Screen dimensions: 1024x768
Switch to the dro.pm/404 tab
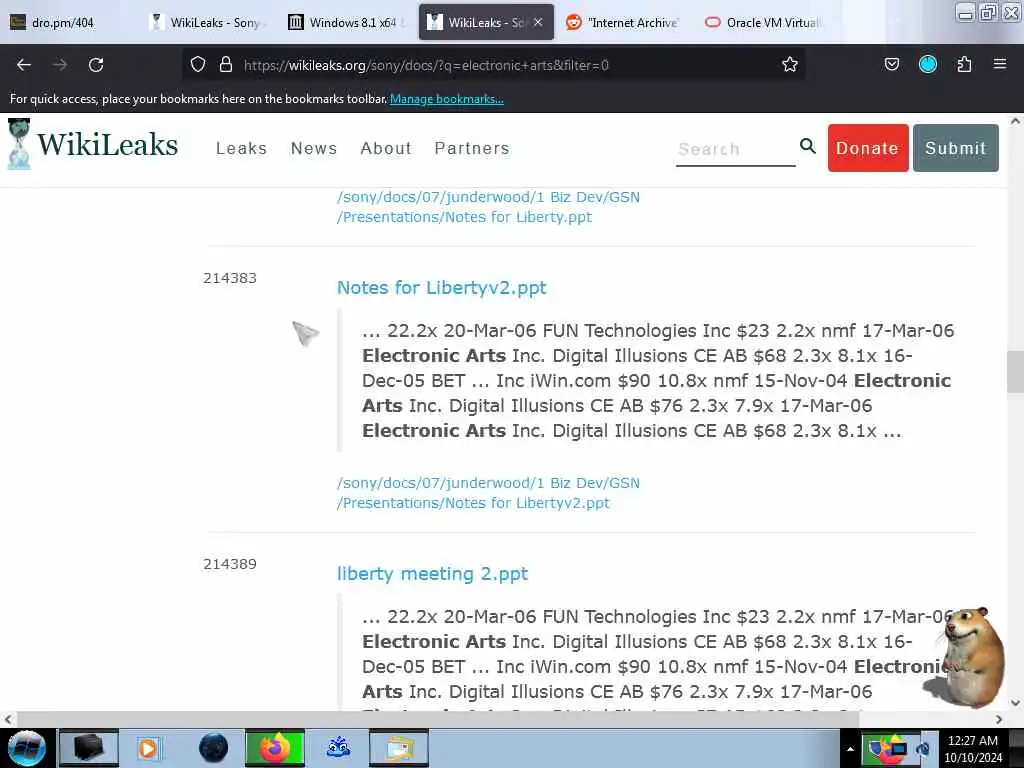coord(63,22)
